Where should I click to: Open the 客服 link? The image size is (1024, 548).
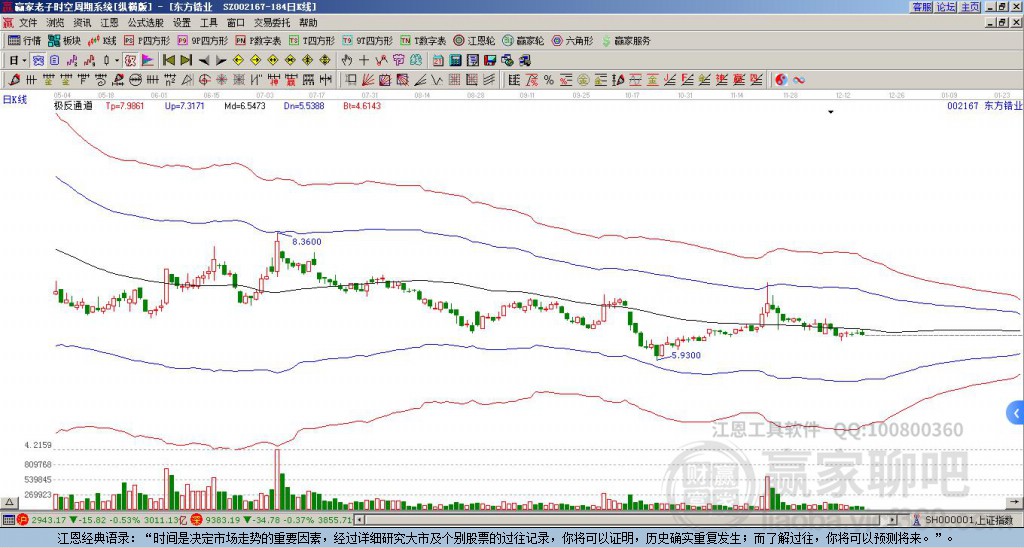921,7
